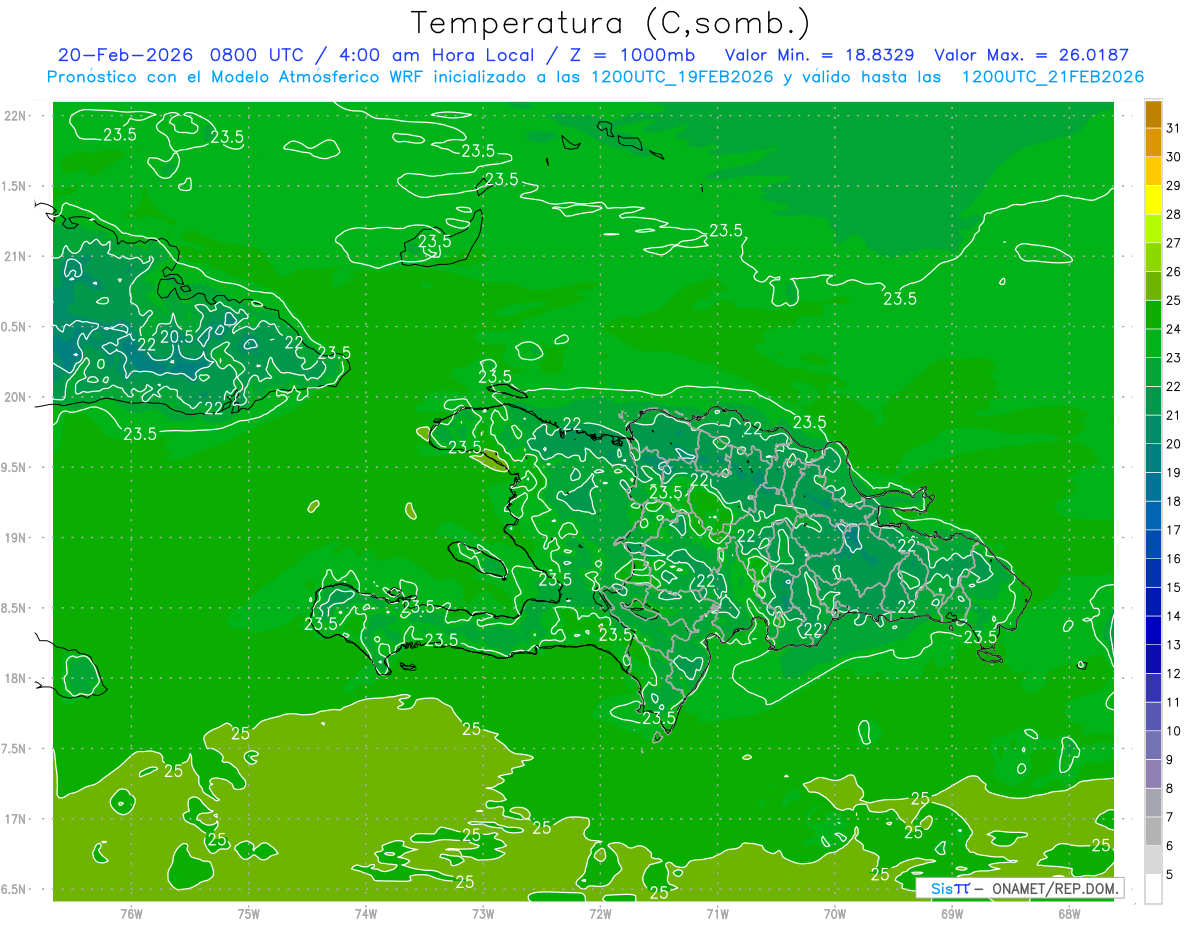1200x927 pixels.
Task: Click the color bar legend value '30'
Action: click(1174, 156)
